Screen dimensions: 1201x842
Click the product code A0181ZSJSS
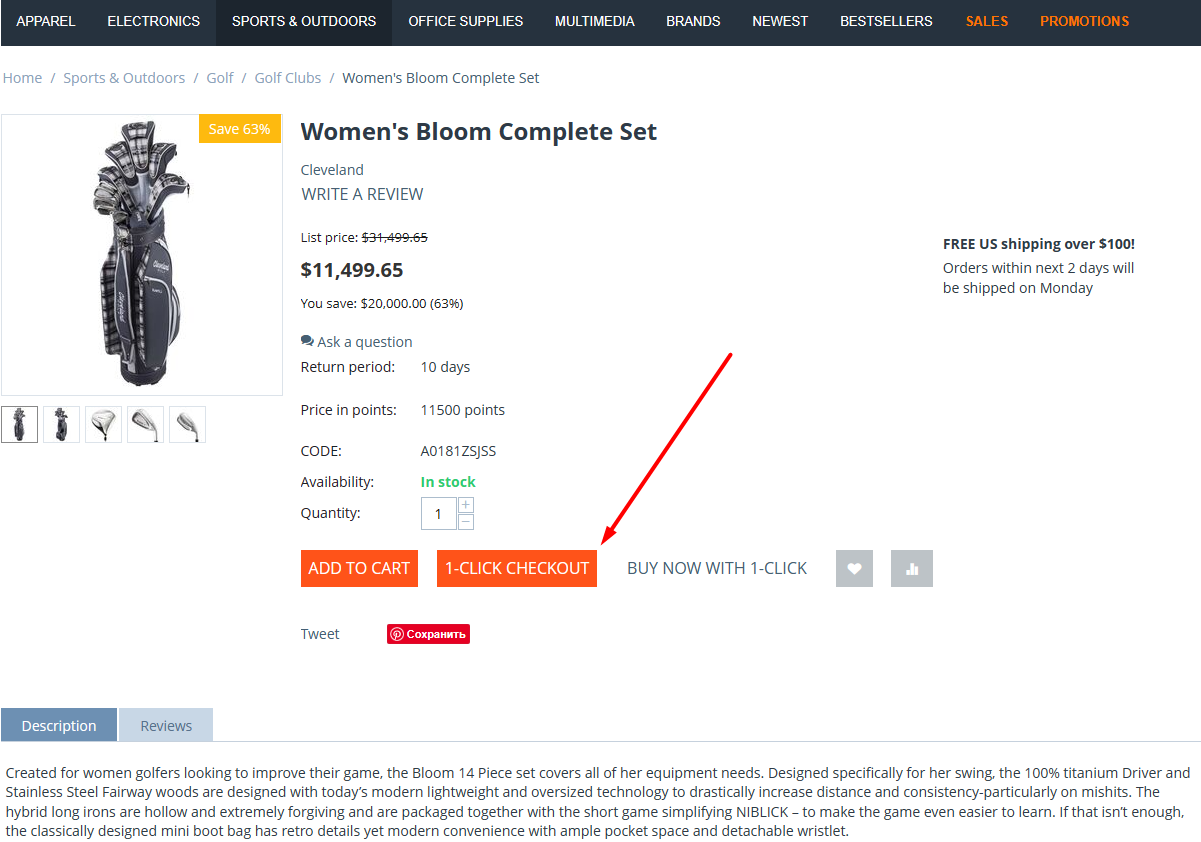(x=458, y=451)
